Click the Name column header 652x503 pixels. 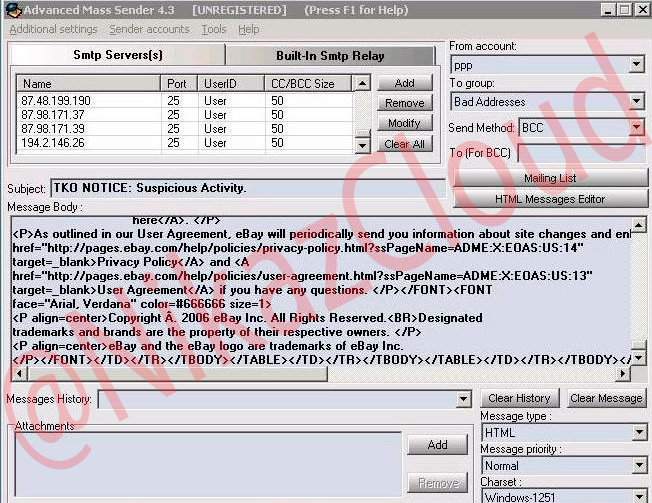point(89,84)
